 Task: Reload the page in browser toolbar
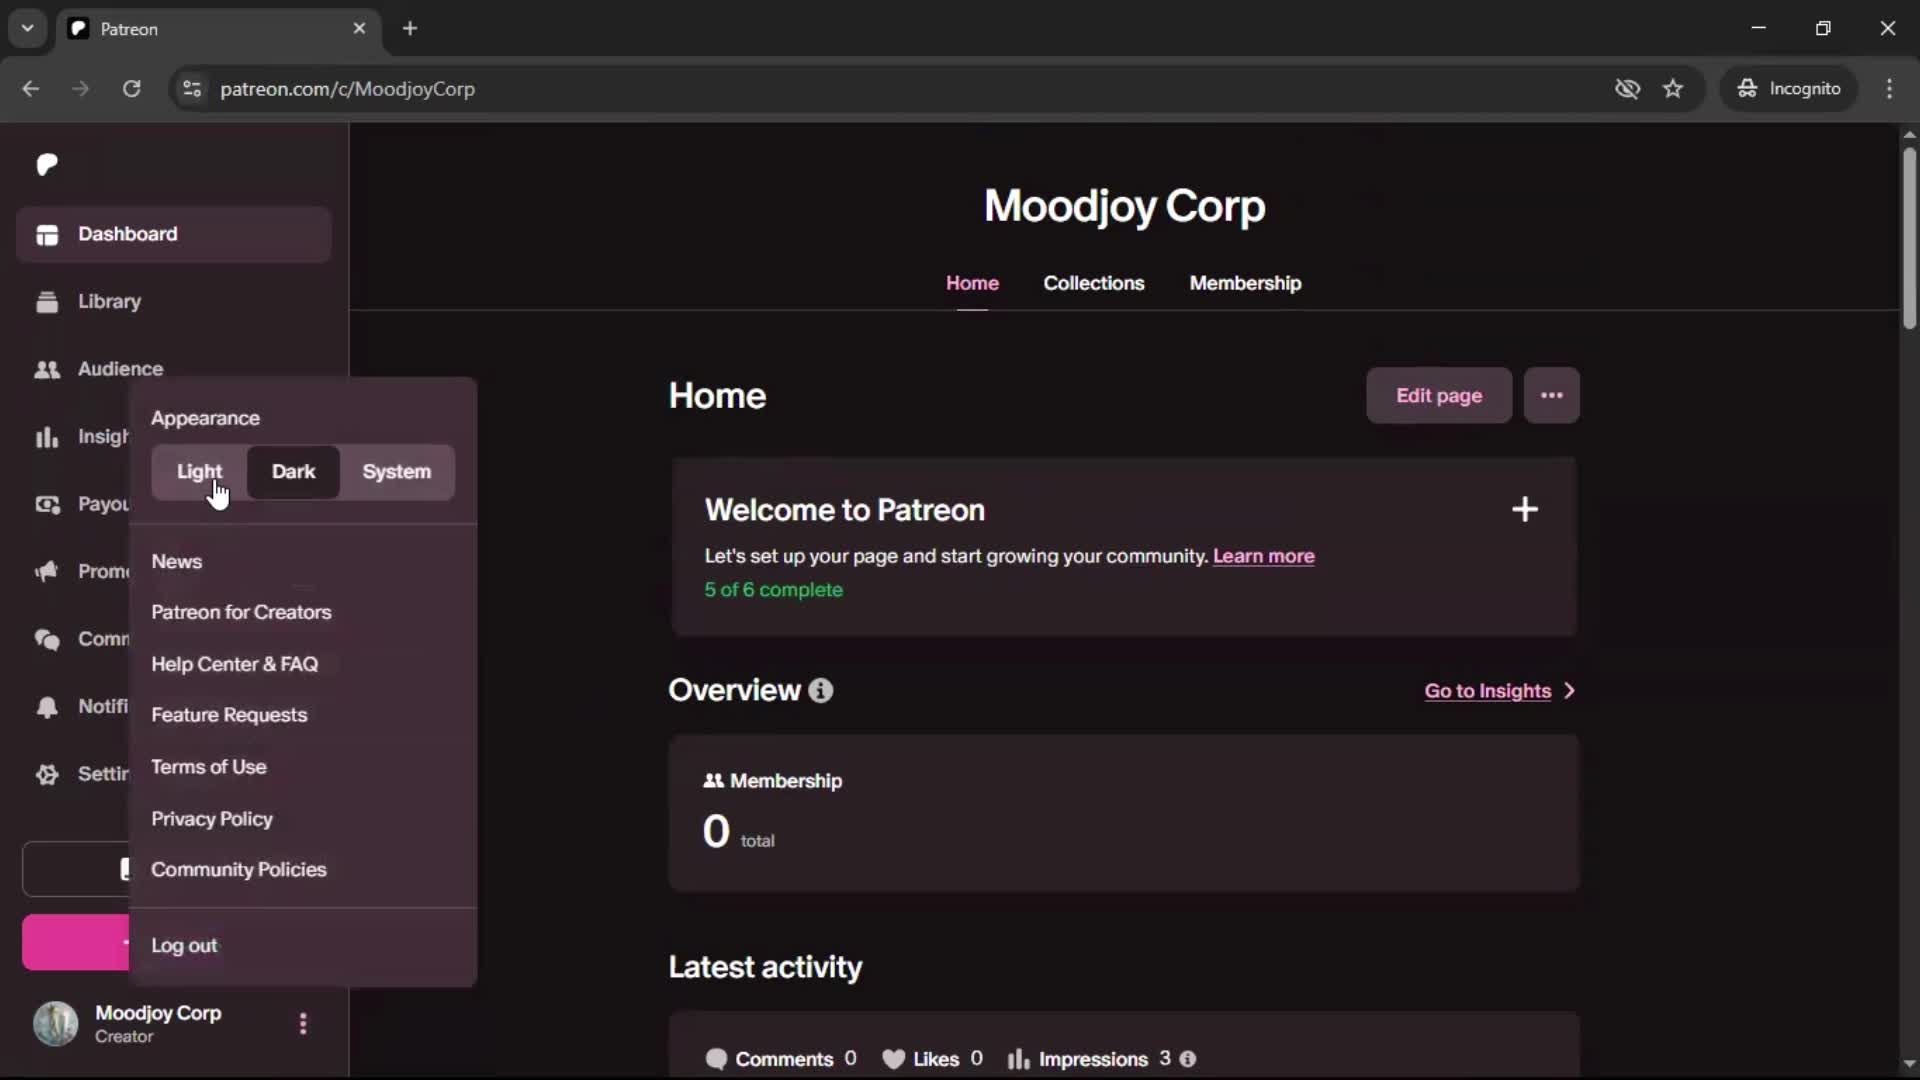131,89
